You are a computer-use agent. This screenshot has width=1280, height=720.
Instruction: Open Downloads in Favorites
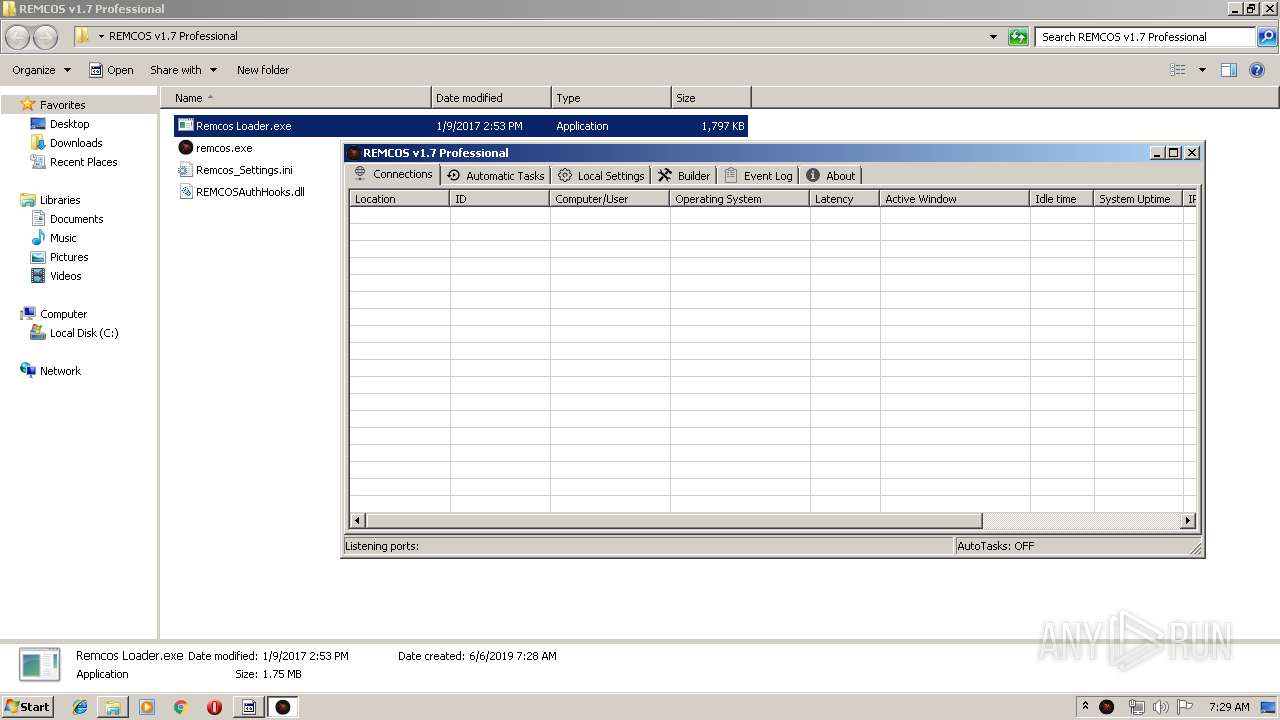[76, 143]
